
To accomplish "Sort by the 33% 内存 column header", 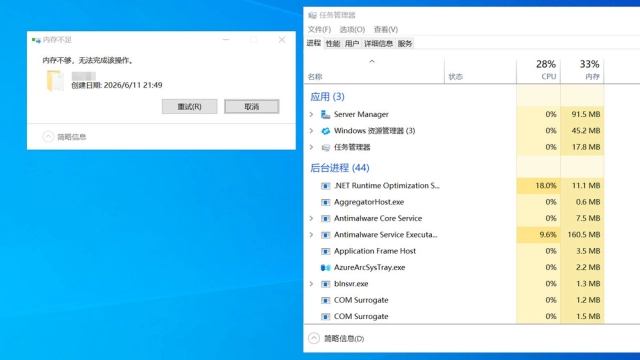I will 582,70.
